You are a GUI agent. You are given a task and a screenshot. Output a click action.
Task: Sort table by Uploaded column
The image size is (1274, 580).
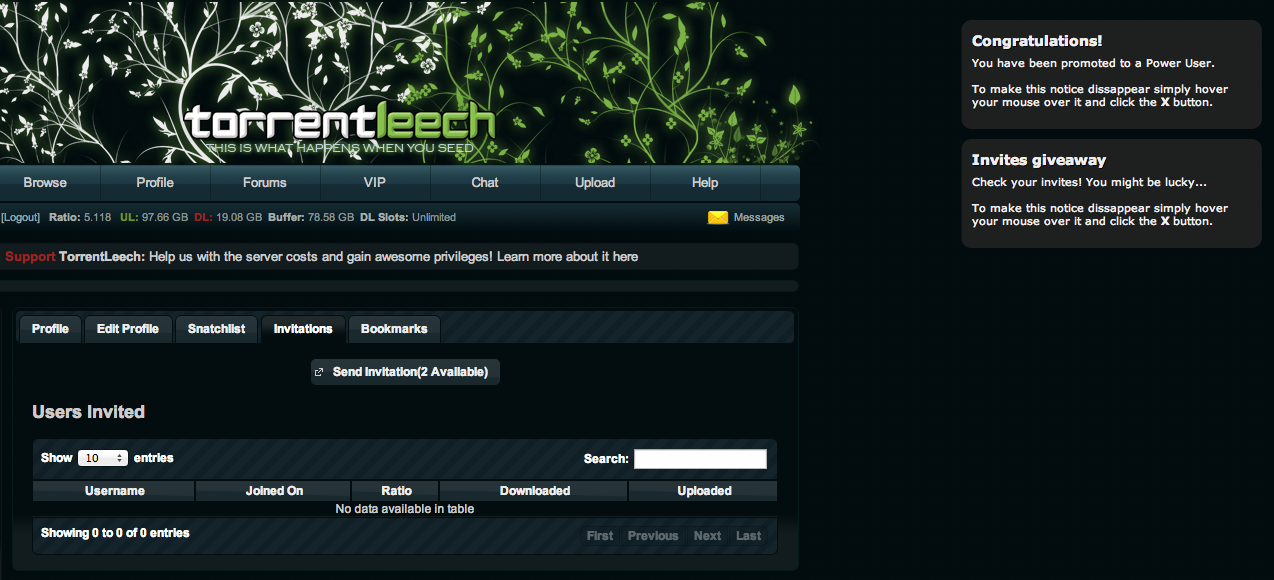pos(703,491)
